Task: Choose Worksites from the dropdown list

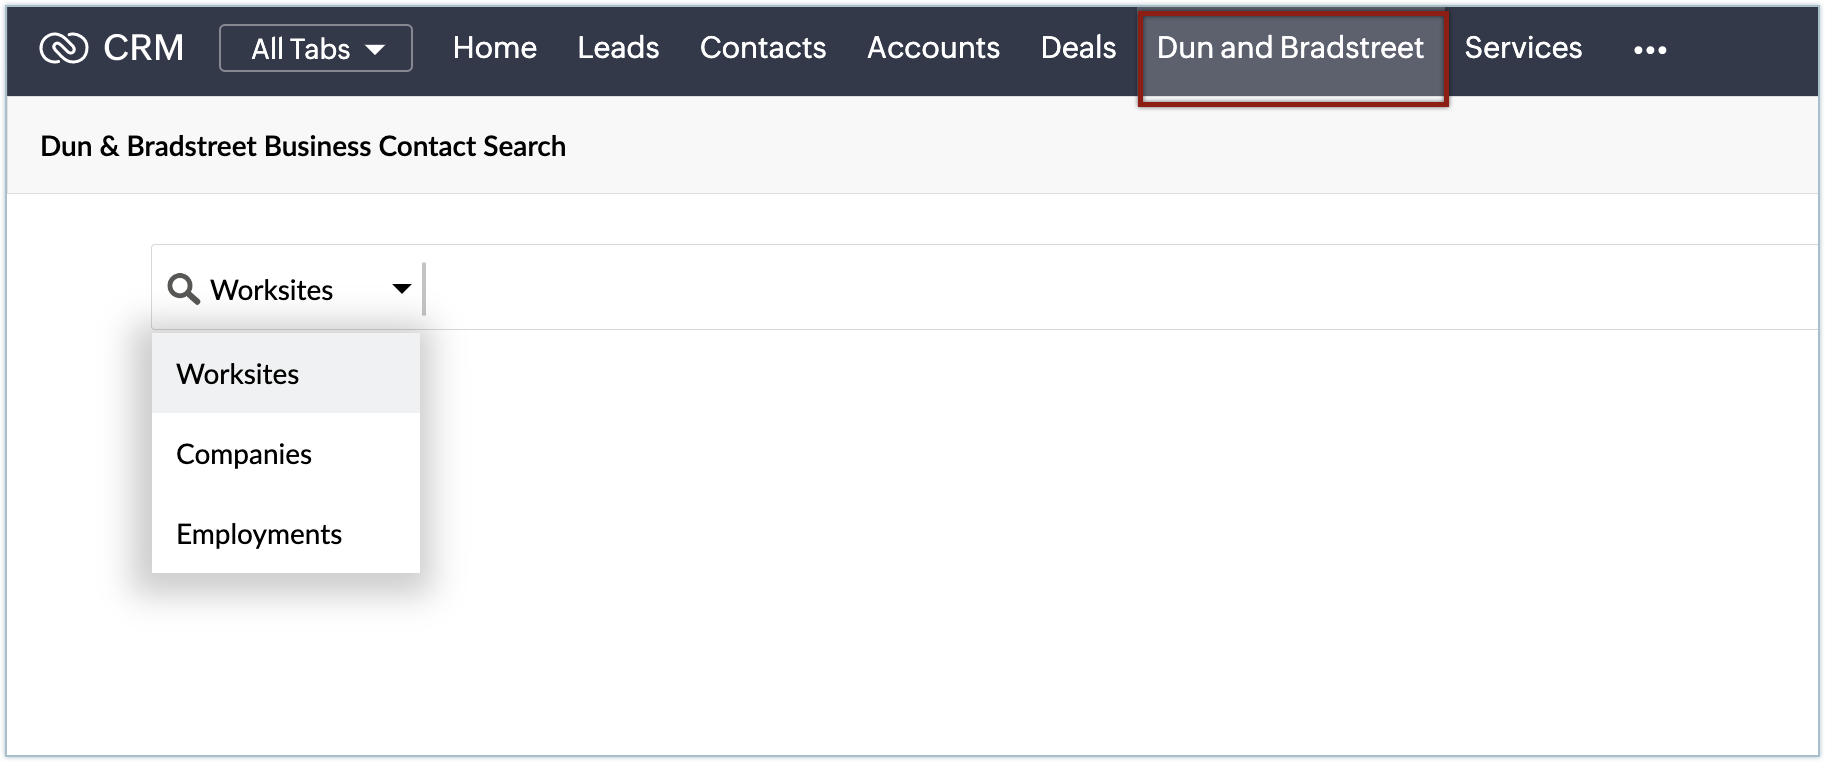Action: [x=238, y=374]
